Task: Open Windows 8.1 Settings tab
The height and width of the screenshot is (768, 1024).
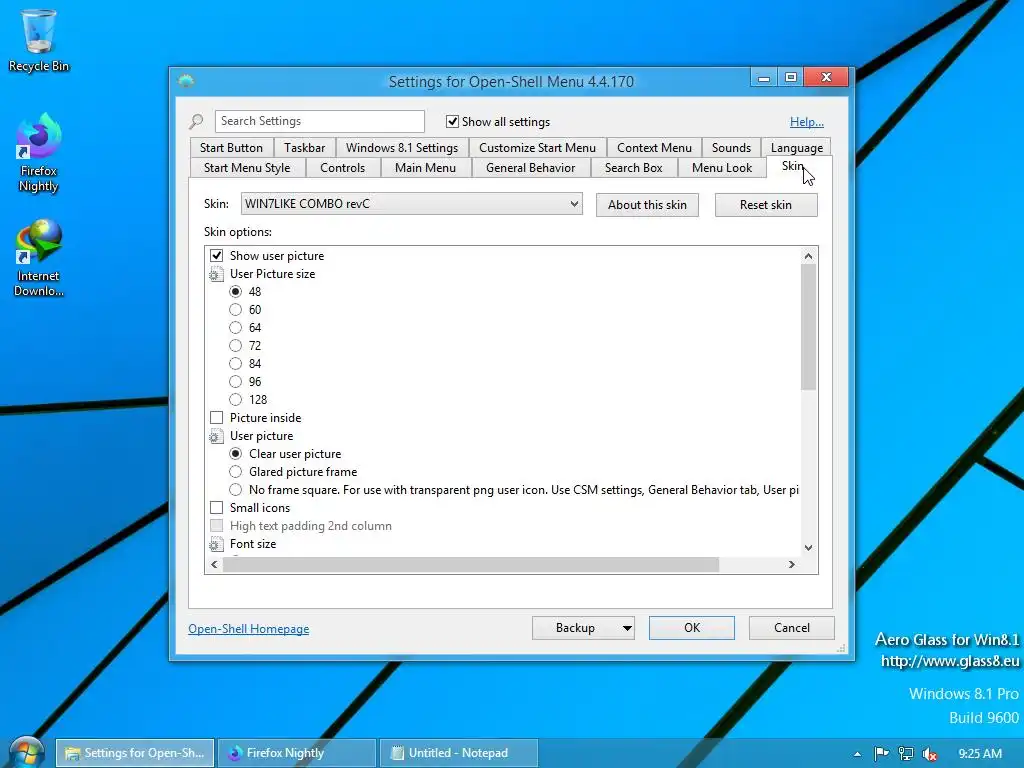Action: click(x=402, y=148)
